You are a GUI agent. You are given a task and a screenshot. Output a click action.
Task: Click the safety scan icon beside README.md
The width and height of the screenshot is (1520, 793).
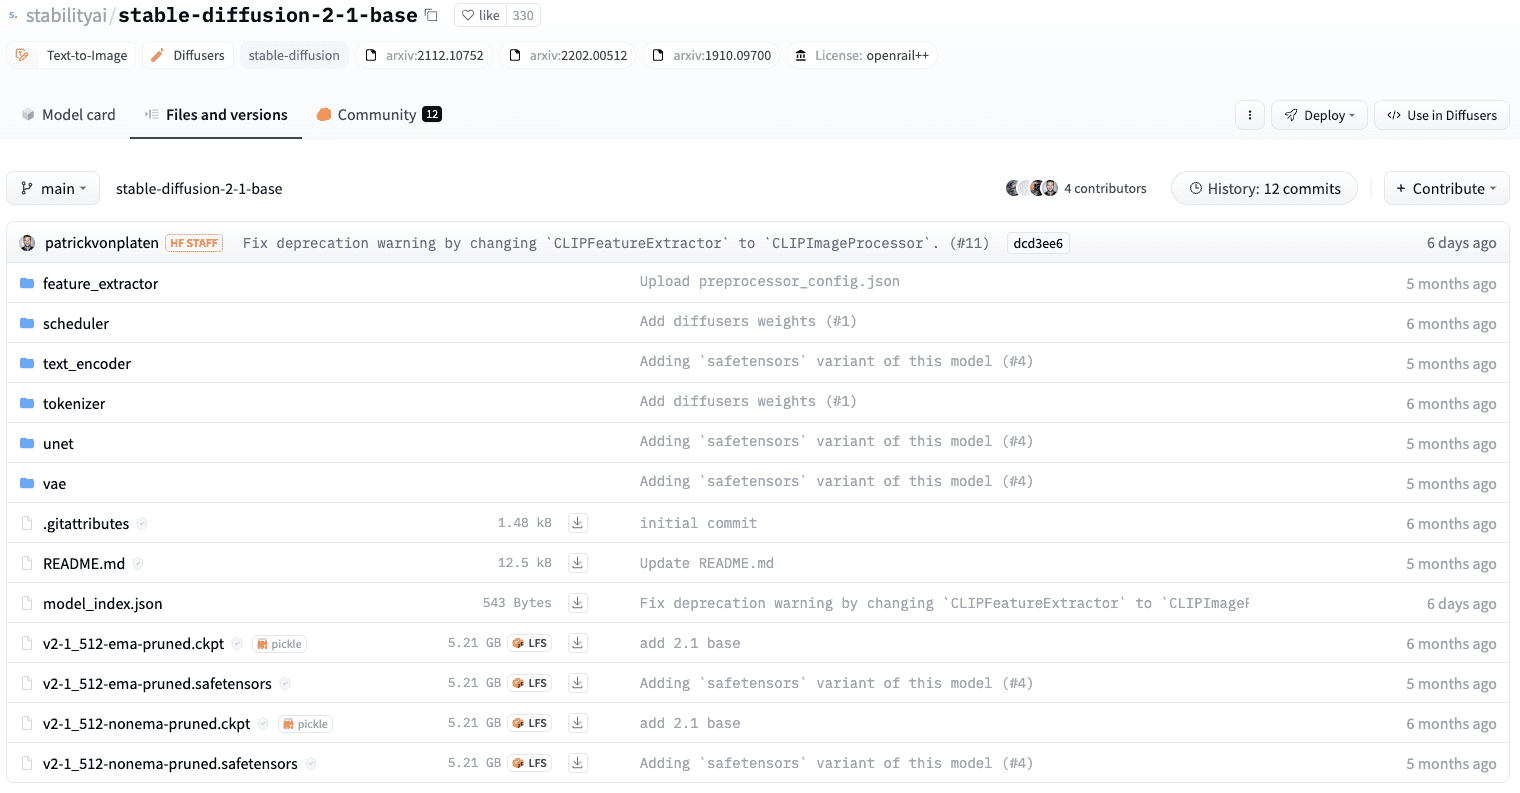(138, 564)
